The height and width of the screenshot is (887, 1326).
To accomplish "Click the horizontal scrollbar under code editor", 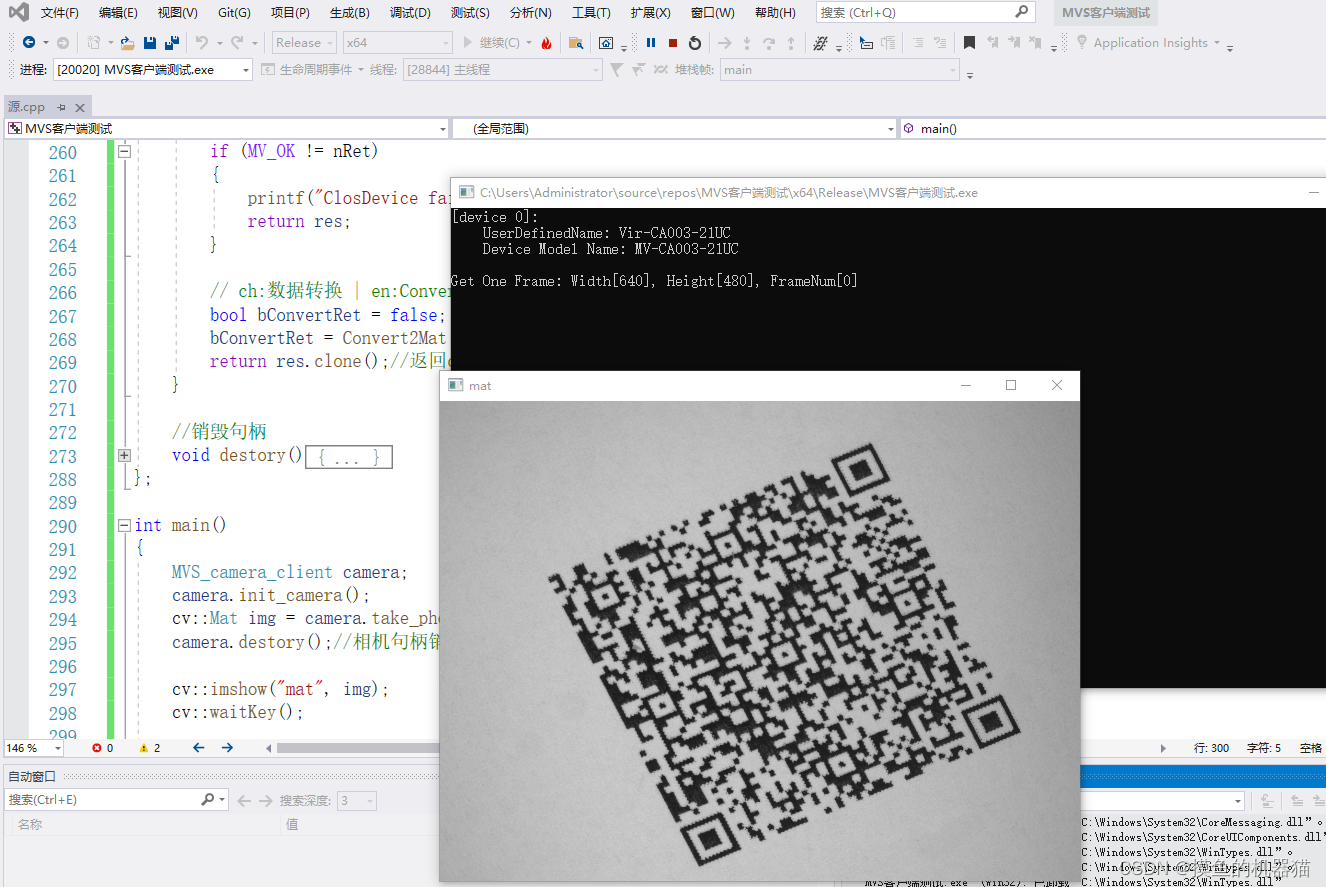I will tap(357, 748).
